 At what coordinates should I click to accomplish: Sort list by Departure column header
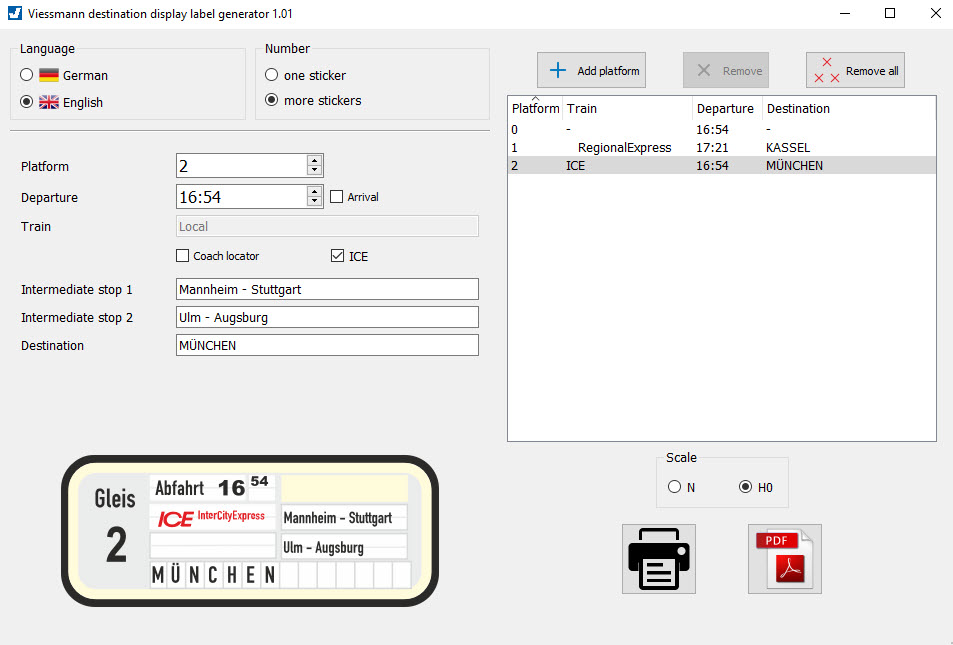[727, 108]
